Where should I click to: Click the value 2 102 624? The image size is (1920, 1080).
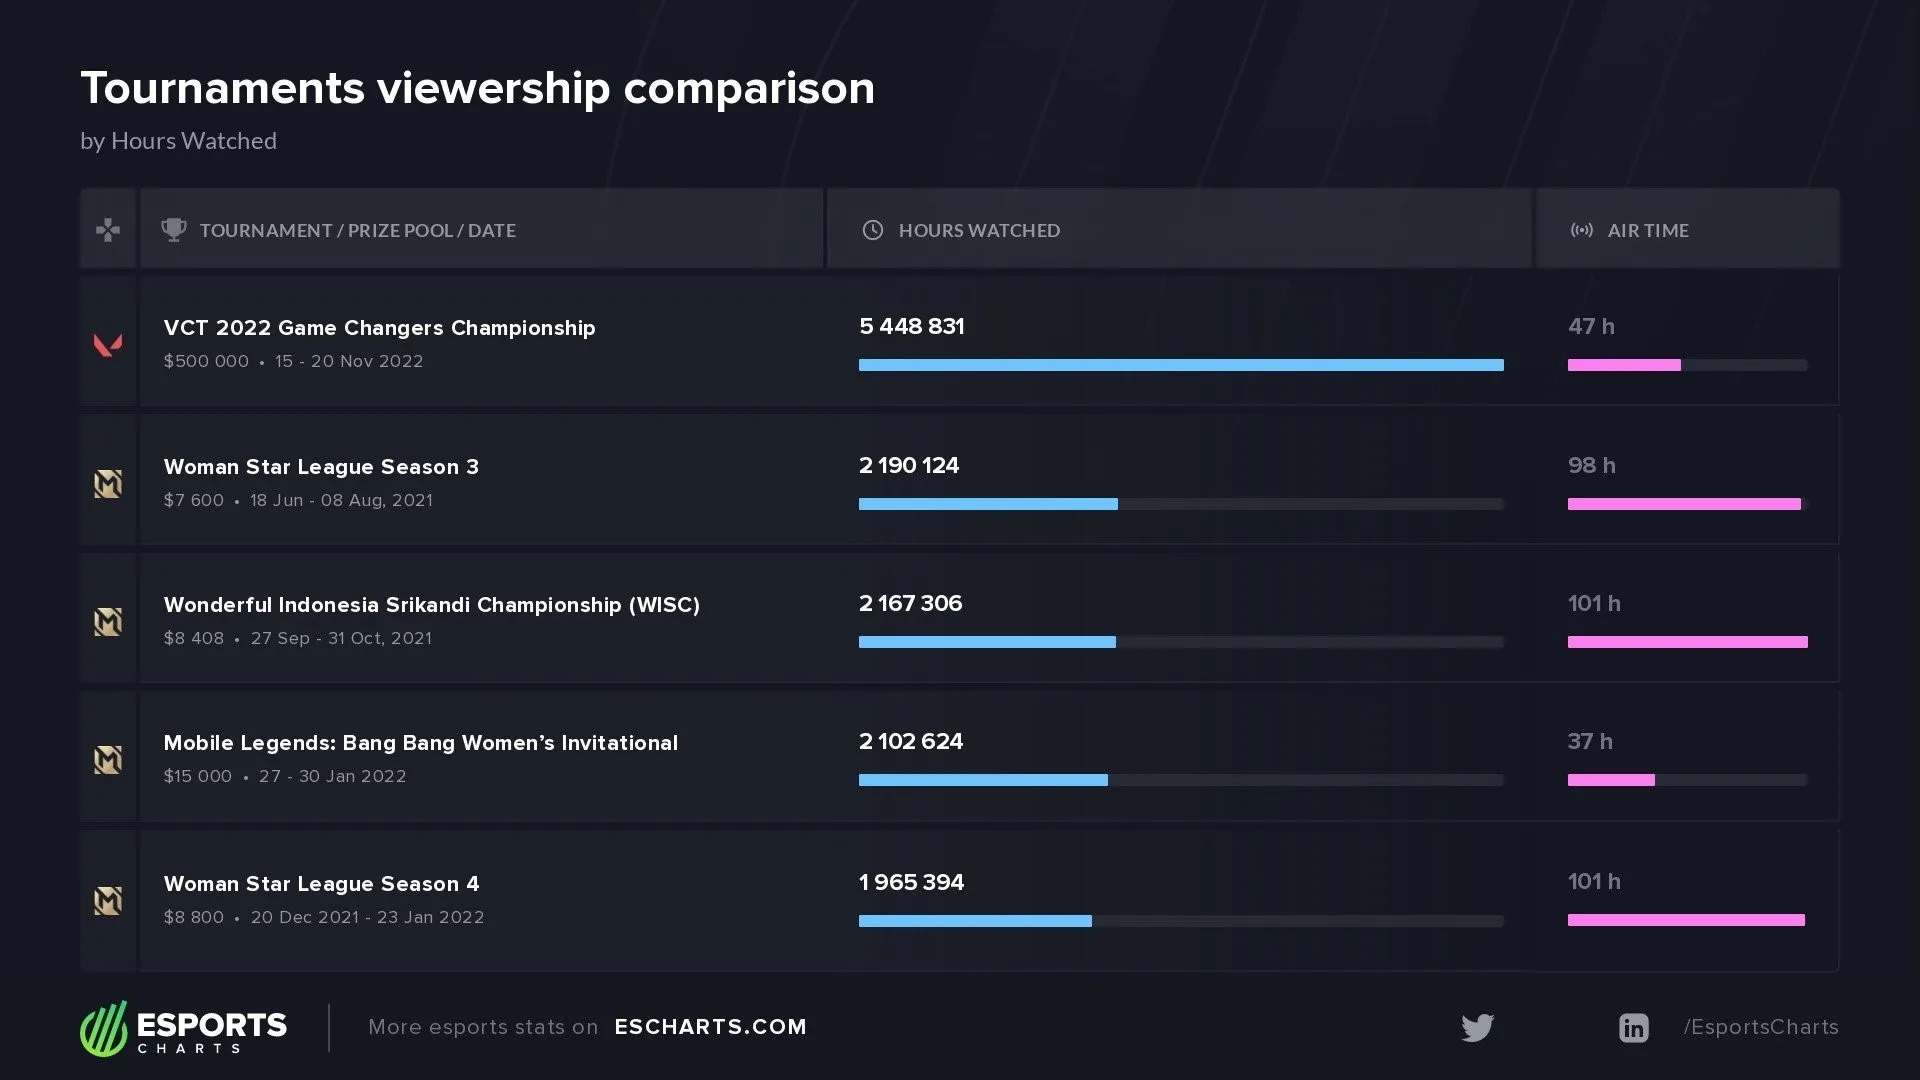(911, 742)
